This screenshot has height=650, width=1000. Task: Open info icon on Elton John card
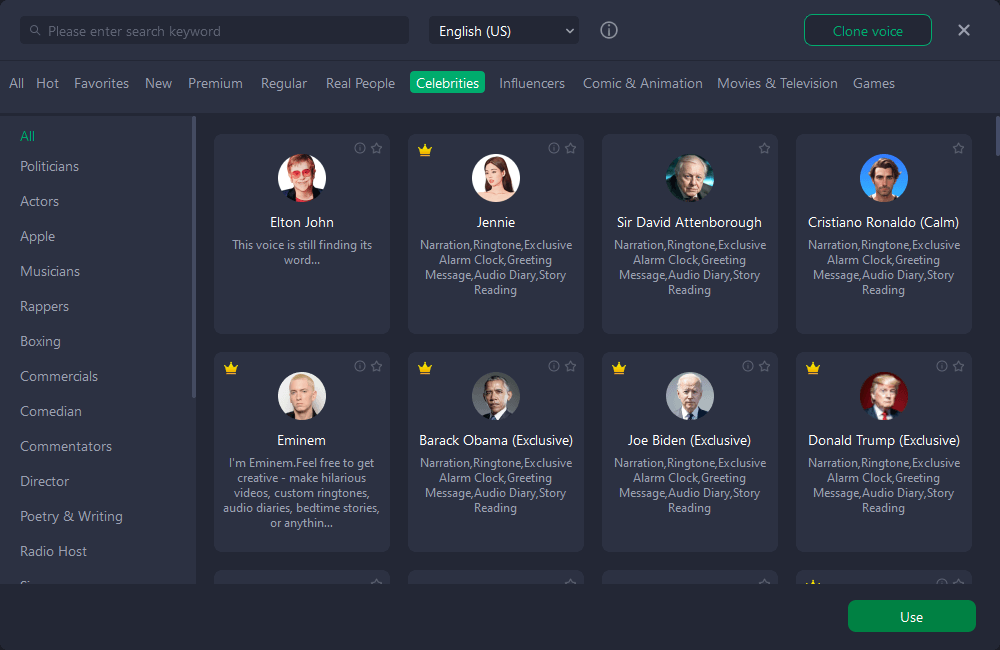click(360, 148)
